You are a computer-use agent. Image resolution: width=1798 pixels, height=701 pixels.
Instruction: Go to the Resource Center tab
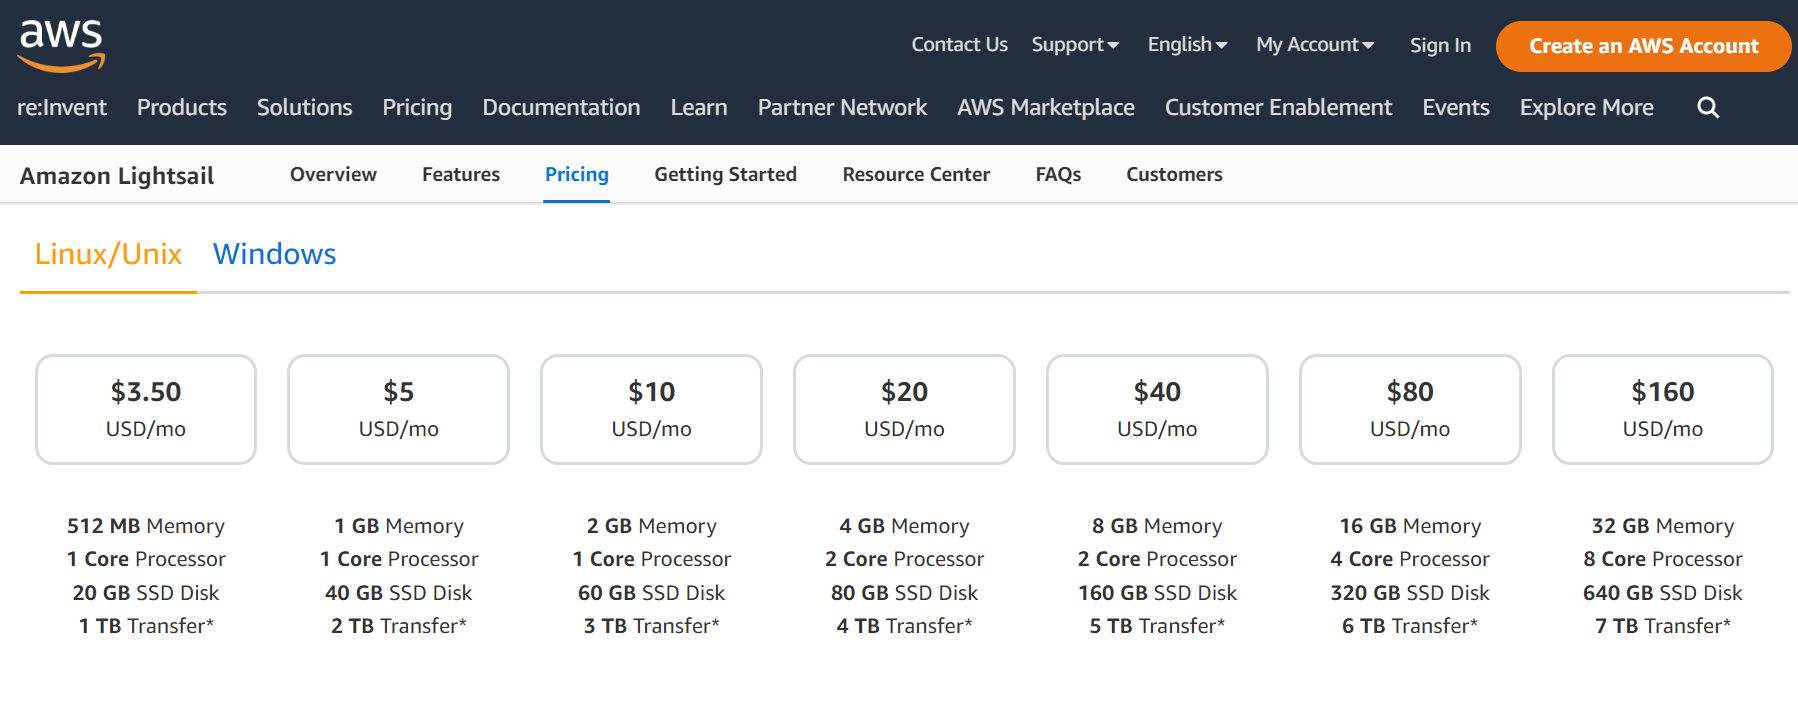[x=916, y=174]
